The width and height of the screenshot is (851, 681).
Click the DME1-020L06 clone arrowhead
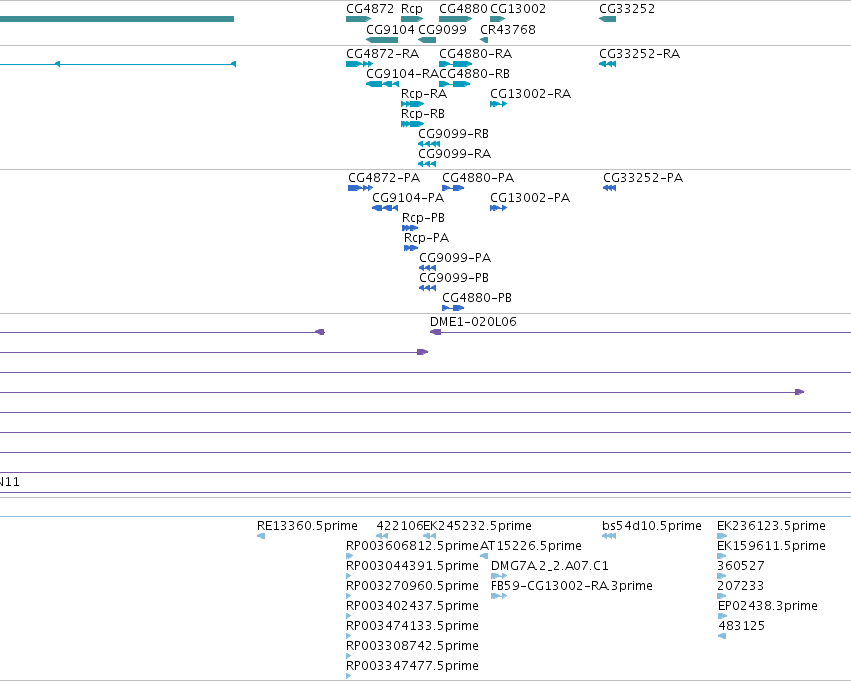(435, 332)
